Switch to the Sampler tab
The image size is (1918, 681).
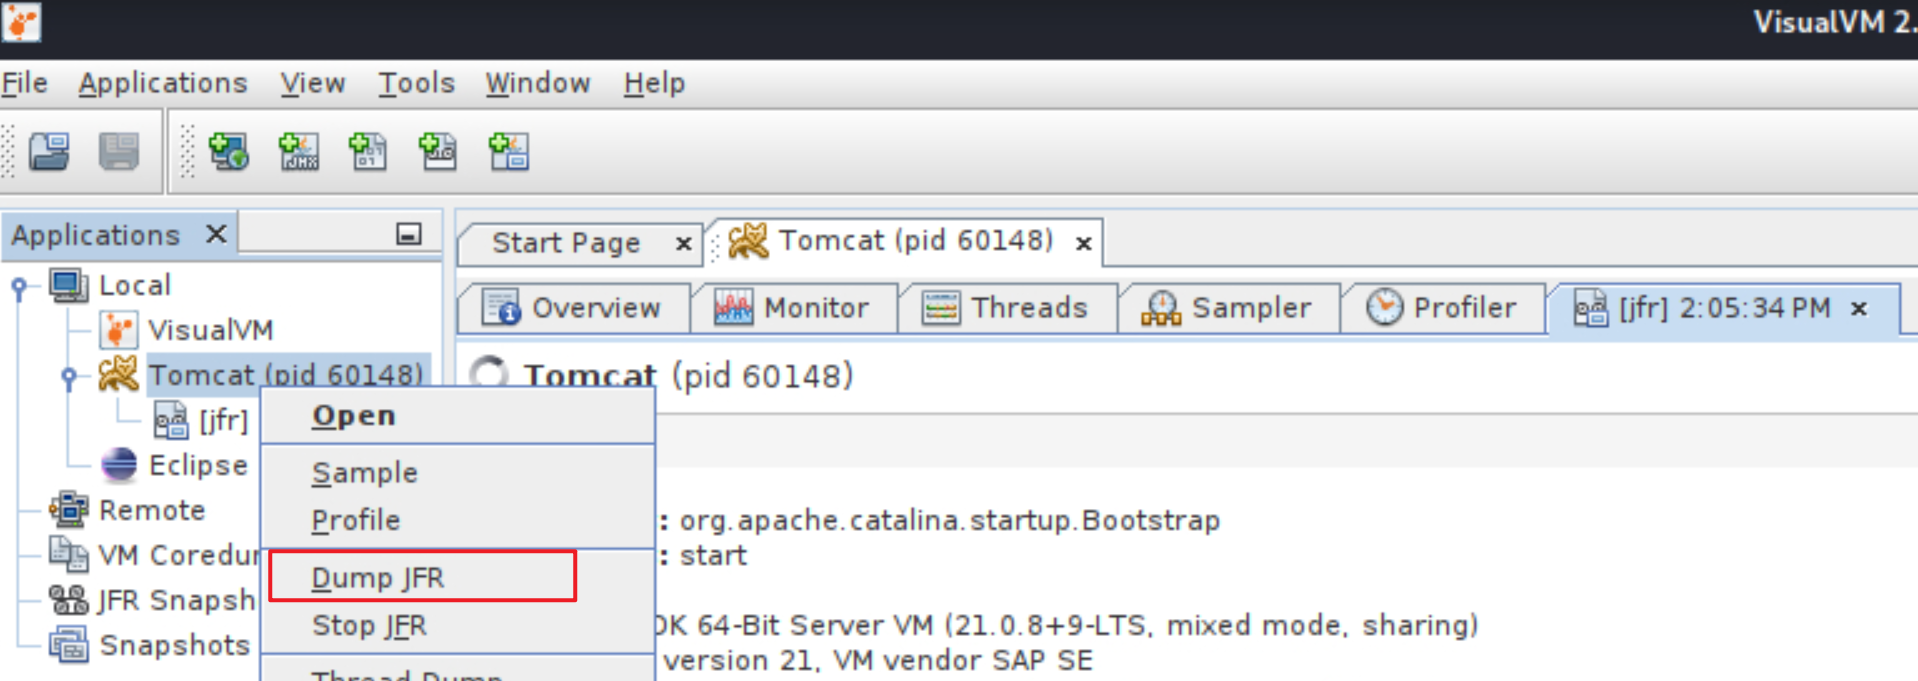click(1227, 308)
